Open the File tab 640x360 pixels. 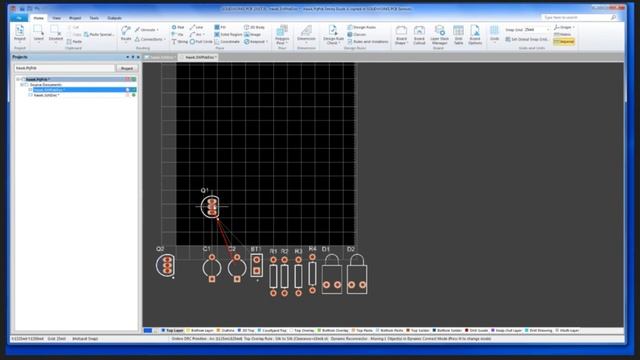[19, 18]
